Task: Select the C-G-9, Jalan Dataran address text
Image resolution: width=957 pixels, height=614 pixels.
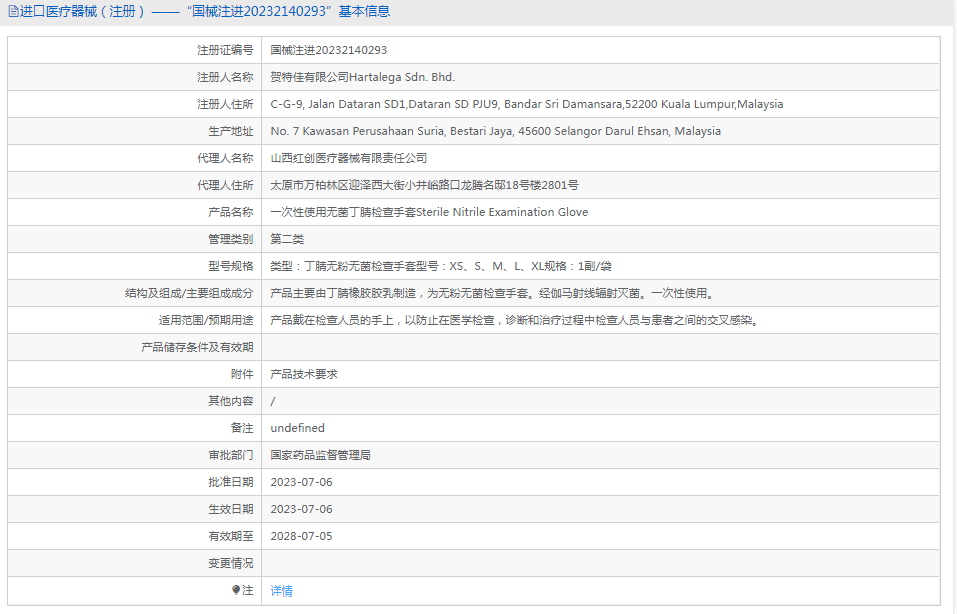Action: tap(527, 104)
